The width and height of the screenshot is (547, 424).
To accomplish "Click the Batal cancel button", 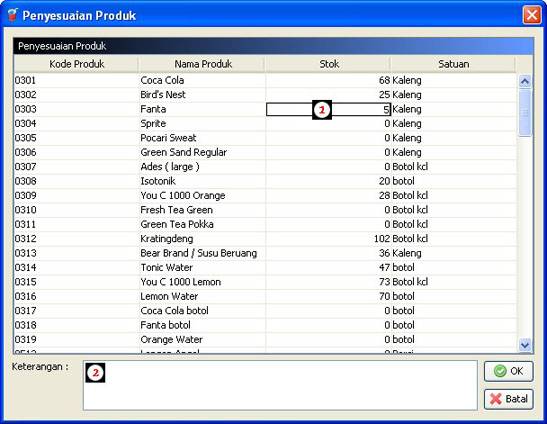I will click(508, 399).
